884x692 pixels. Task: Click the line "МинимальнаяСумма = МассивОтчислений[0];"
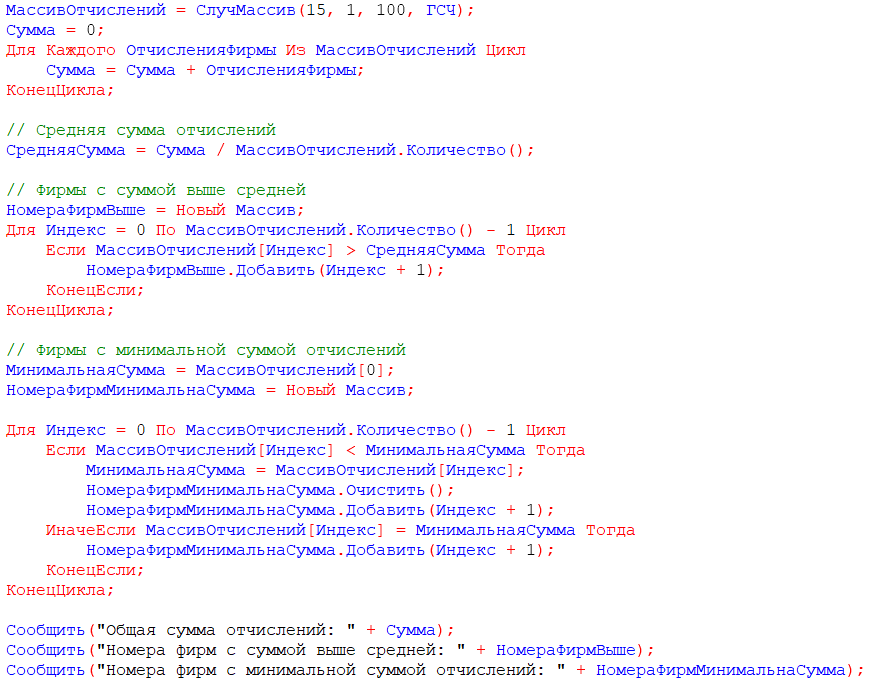point(200,371)
